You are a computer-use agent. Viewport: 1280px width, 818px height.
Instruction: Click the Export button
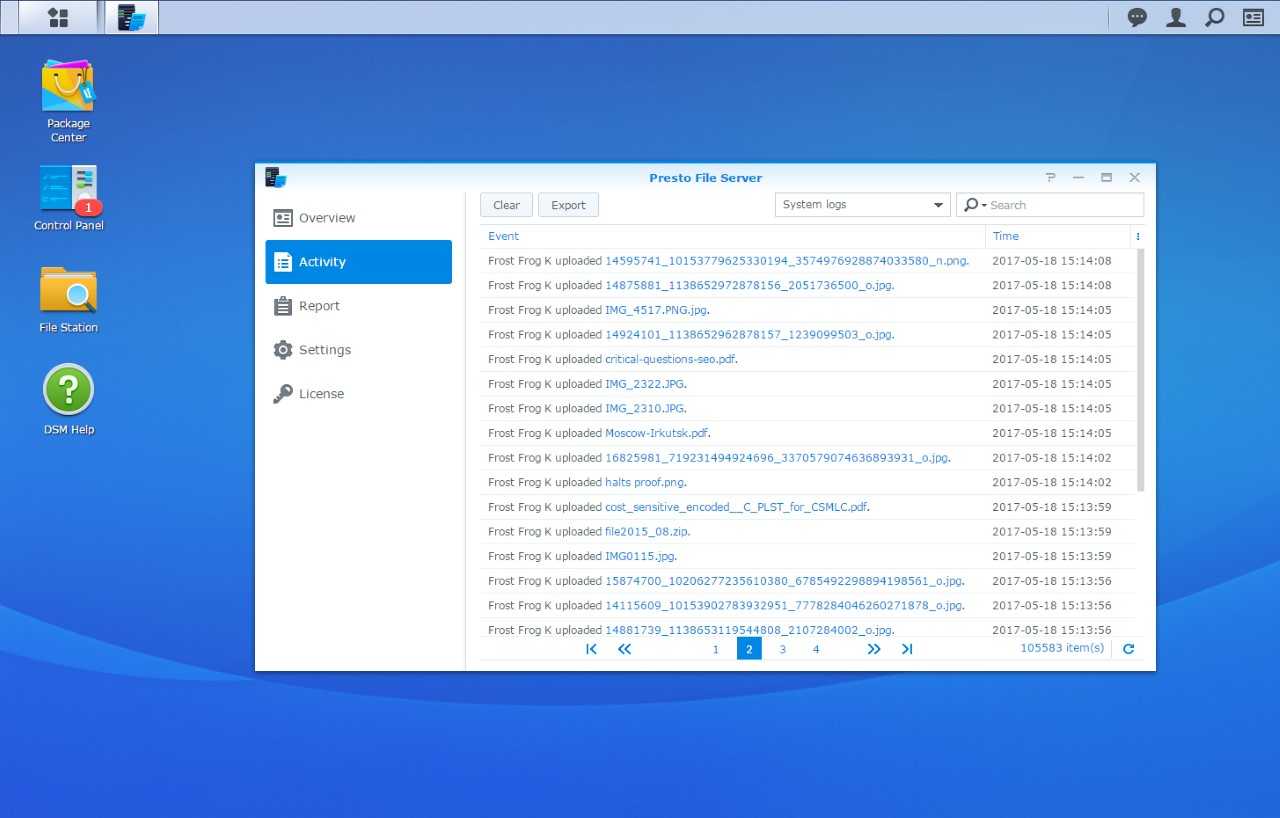[x=568, y=205]
